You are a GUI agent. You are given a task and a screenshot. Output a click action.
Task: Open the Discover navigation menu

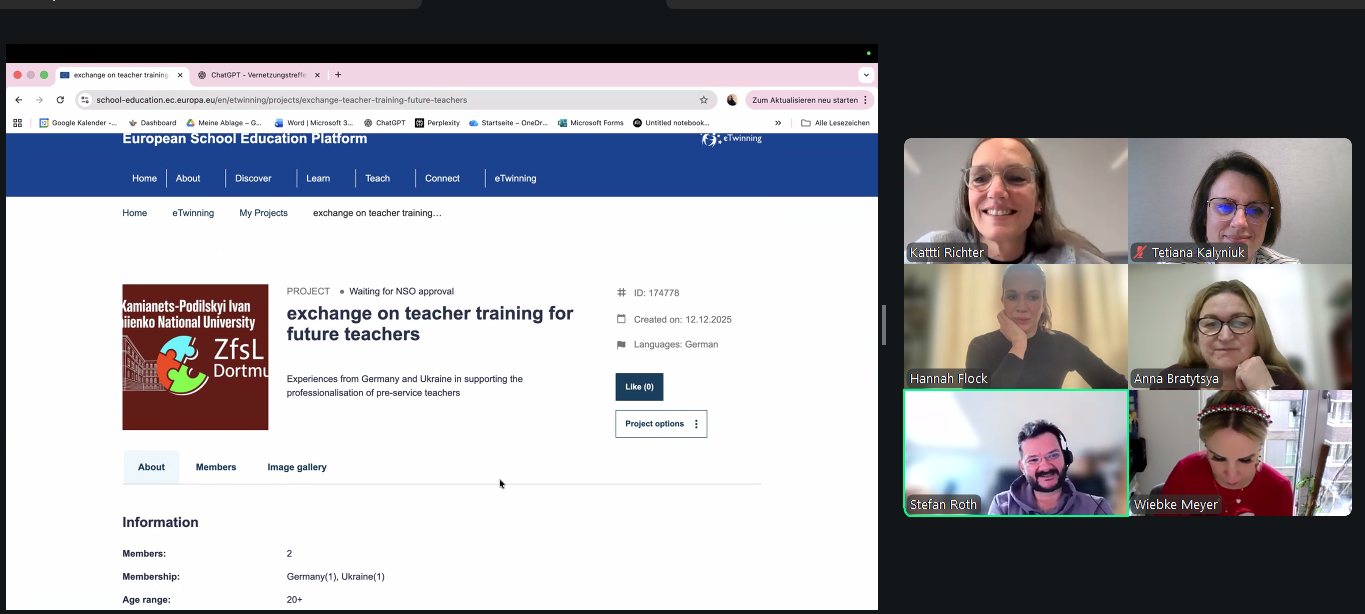pos(253,178)
